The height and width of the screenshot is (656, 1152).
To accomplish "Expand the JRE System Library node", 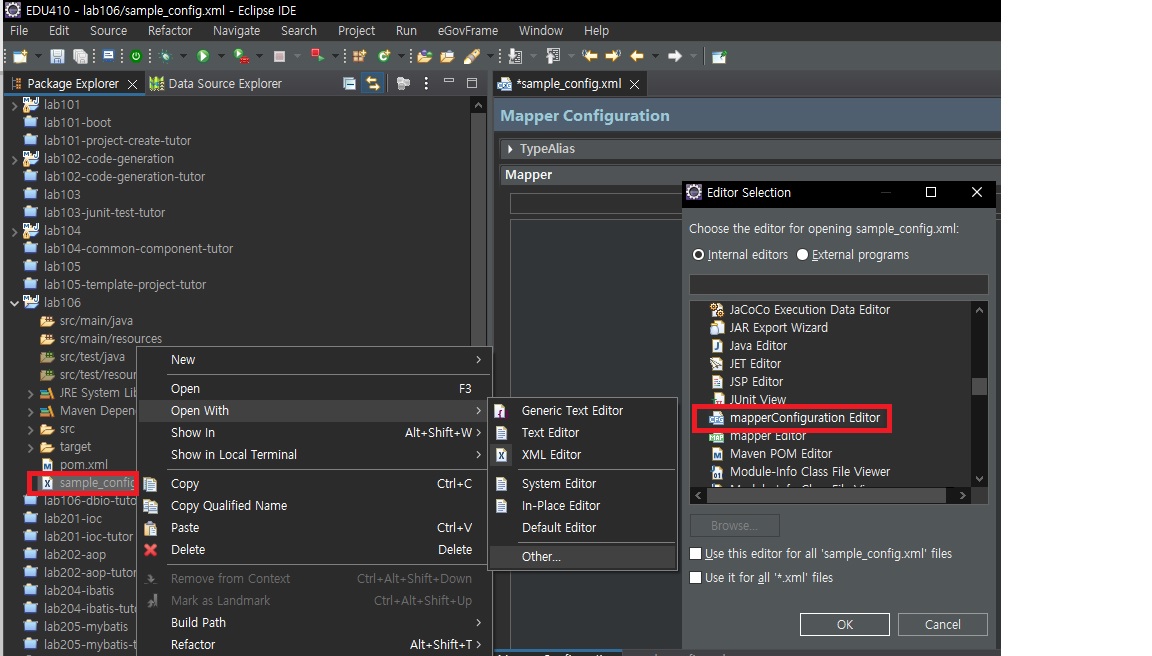I will 30,393.
